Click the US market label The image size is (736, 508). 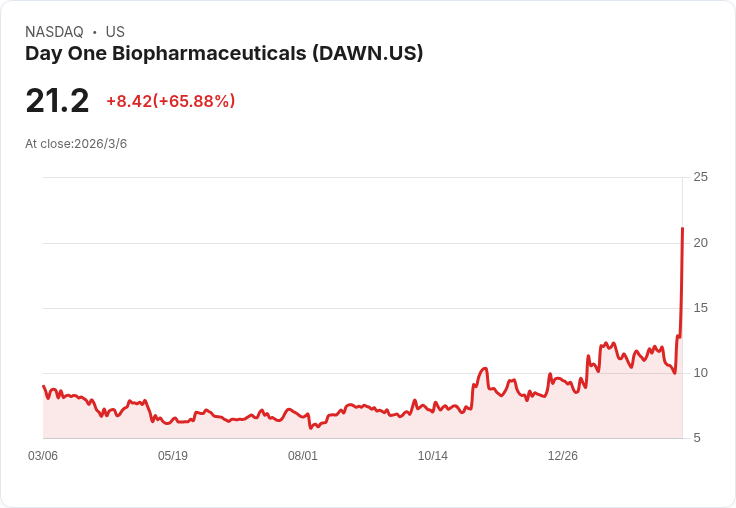(x=115, y=32)
